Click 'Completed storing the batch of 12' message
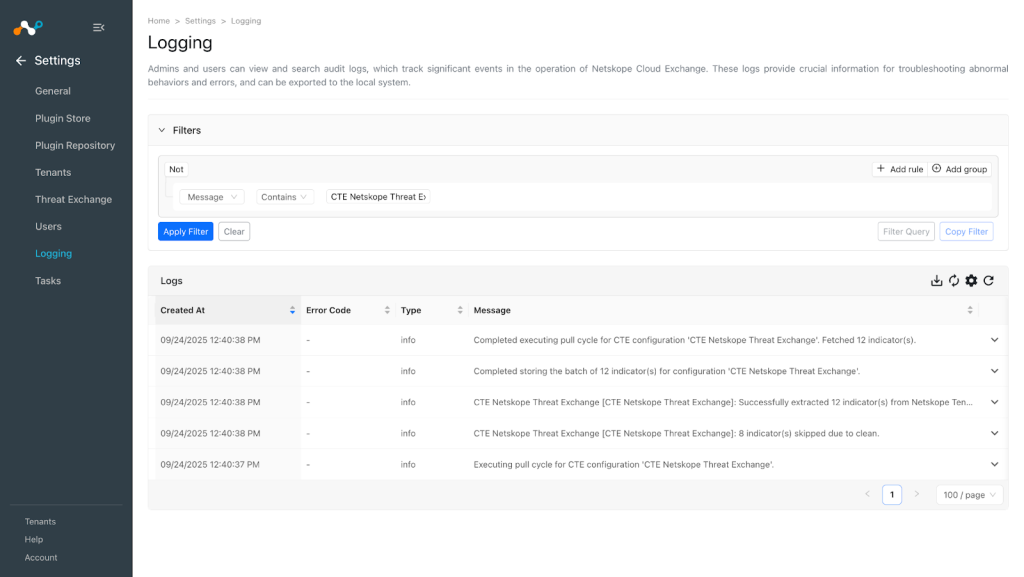 tap(666, 371)
